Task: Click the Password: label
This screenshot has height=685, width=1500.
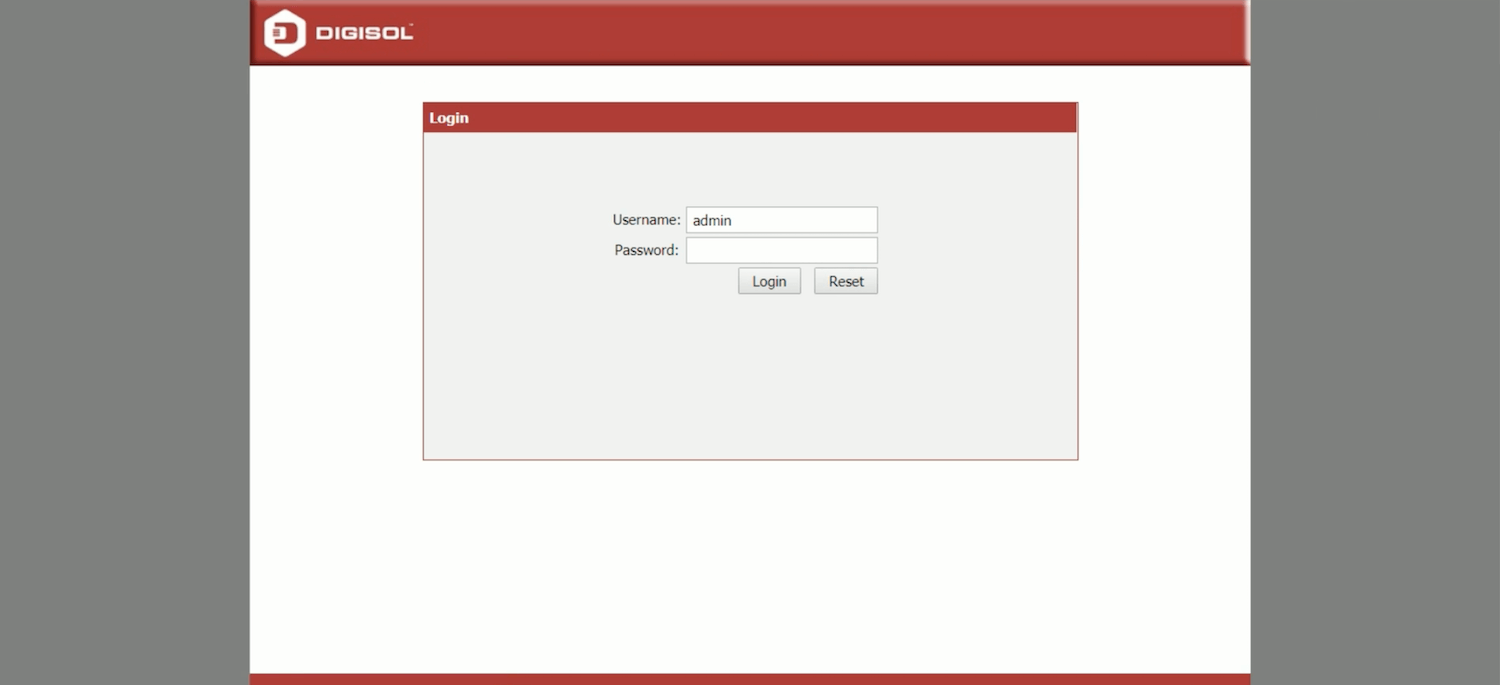Action: click(x=646, y=250)
